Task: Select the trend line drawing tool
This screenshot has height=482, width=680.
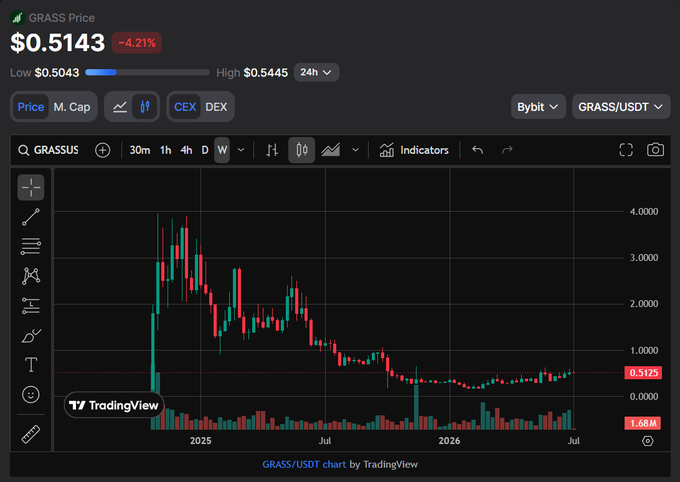Action: 31,217
